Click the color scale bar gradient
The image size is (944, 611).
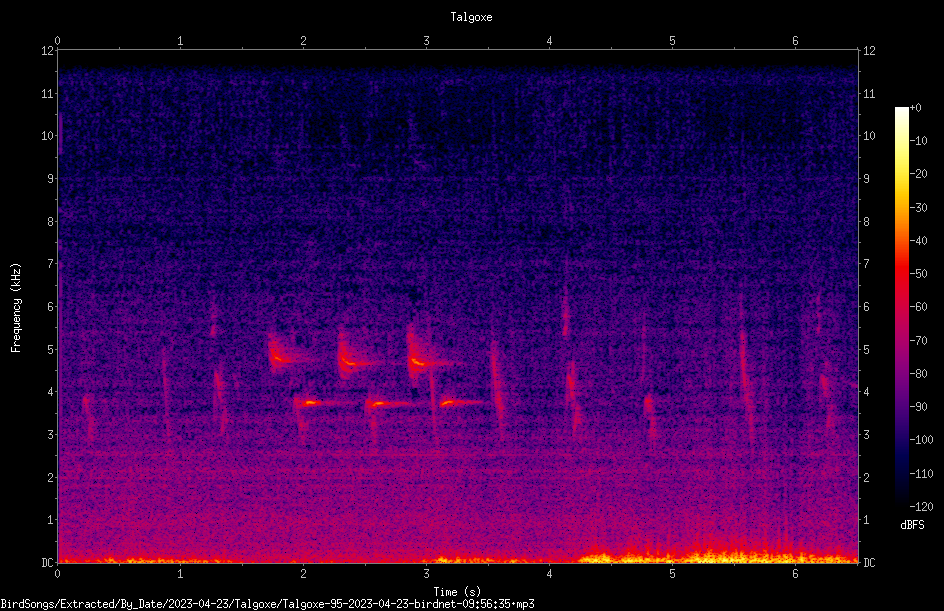(x=901, y=306)
